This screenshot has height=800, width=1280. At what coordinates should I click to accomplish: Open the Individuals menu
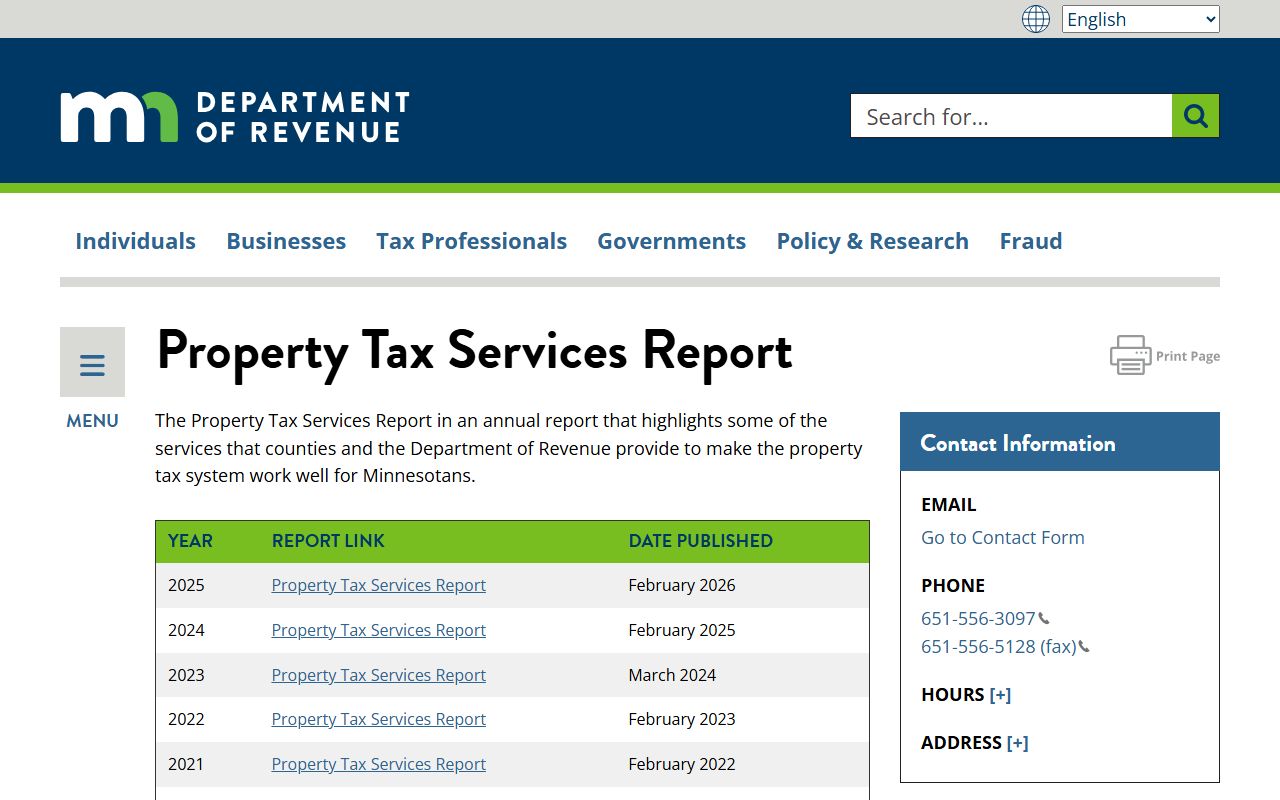pyautogui.click(x=135, y=241)
